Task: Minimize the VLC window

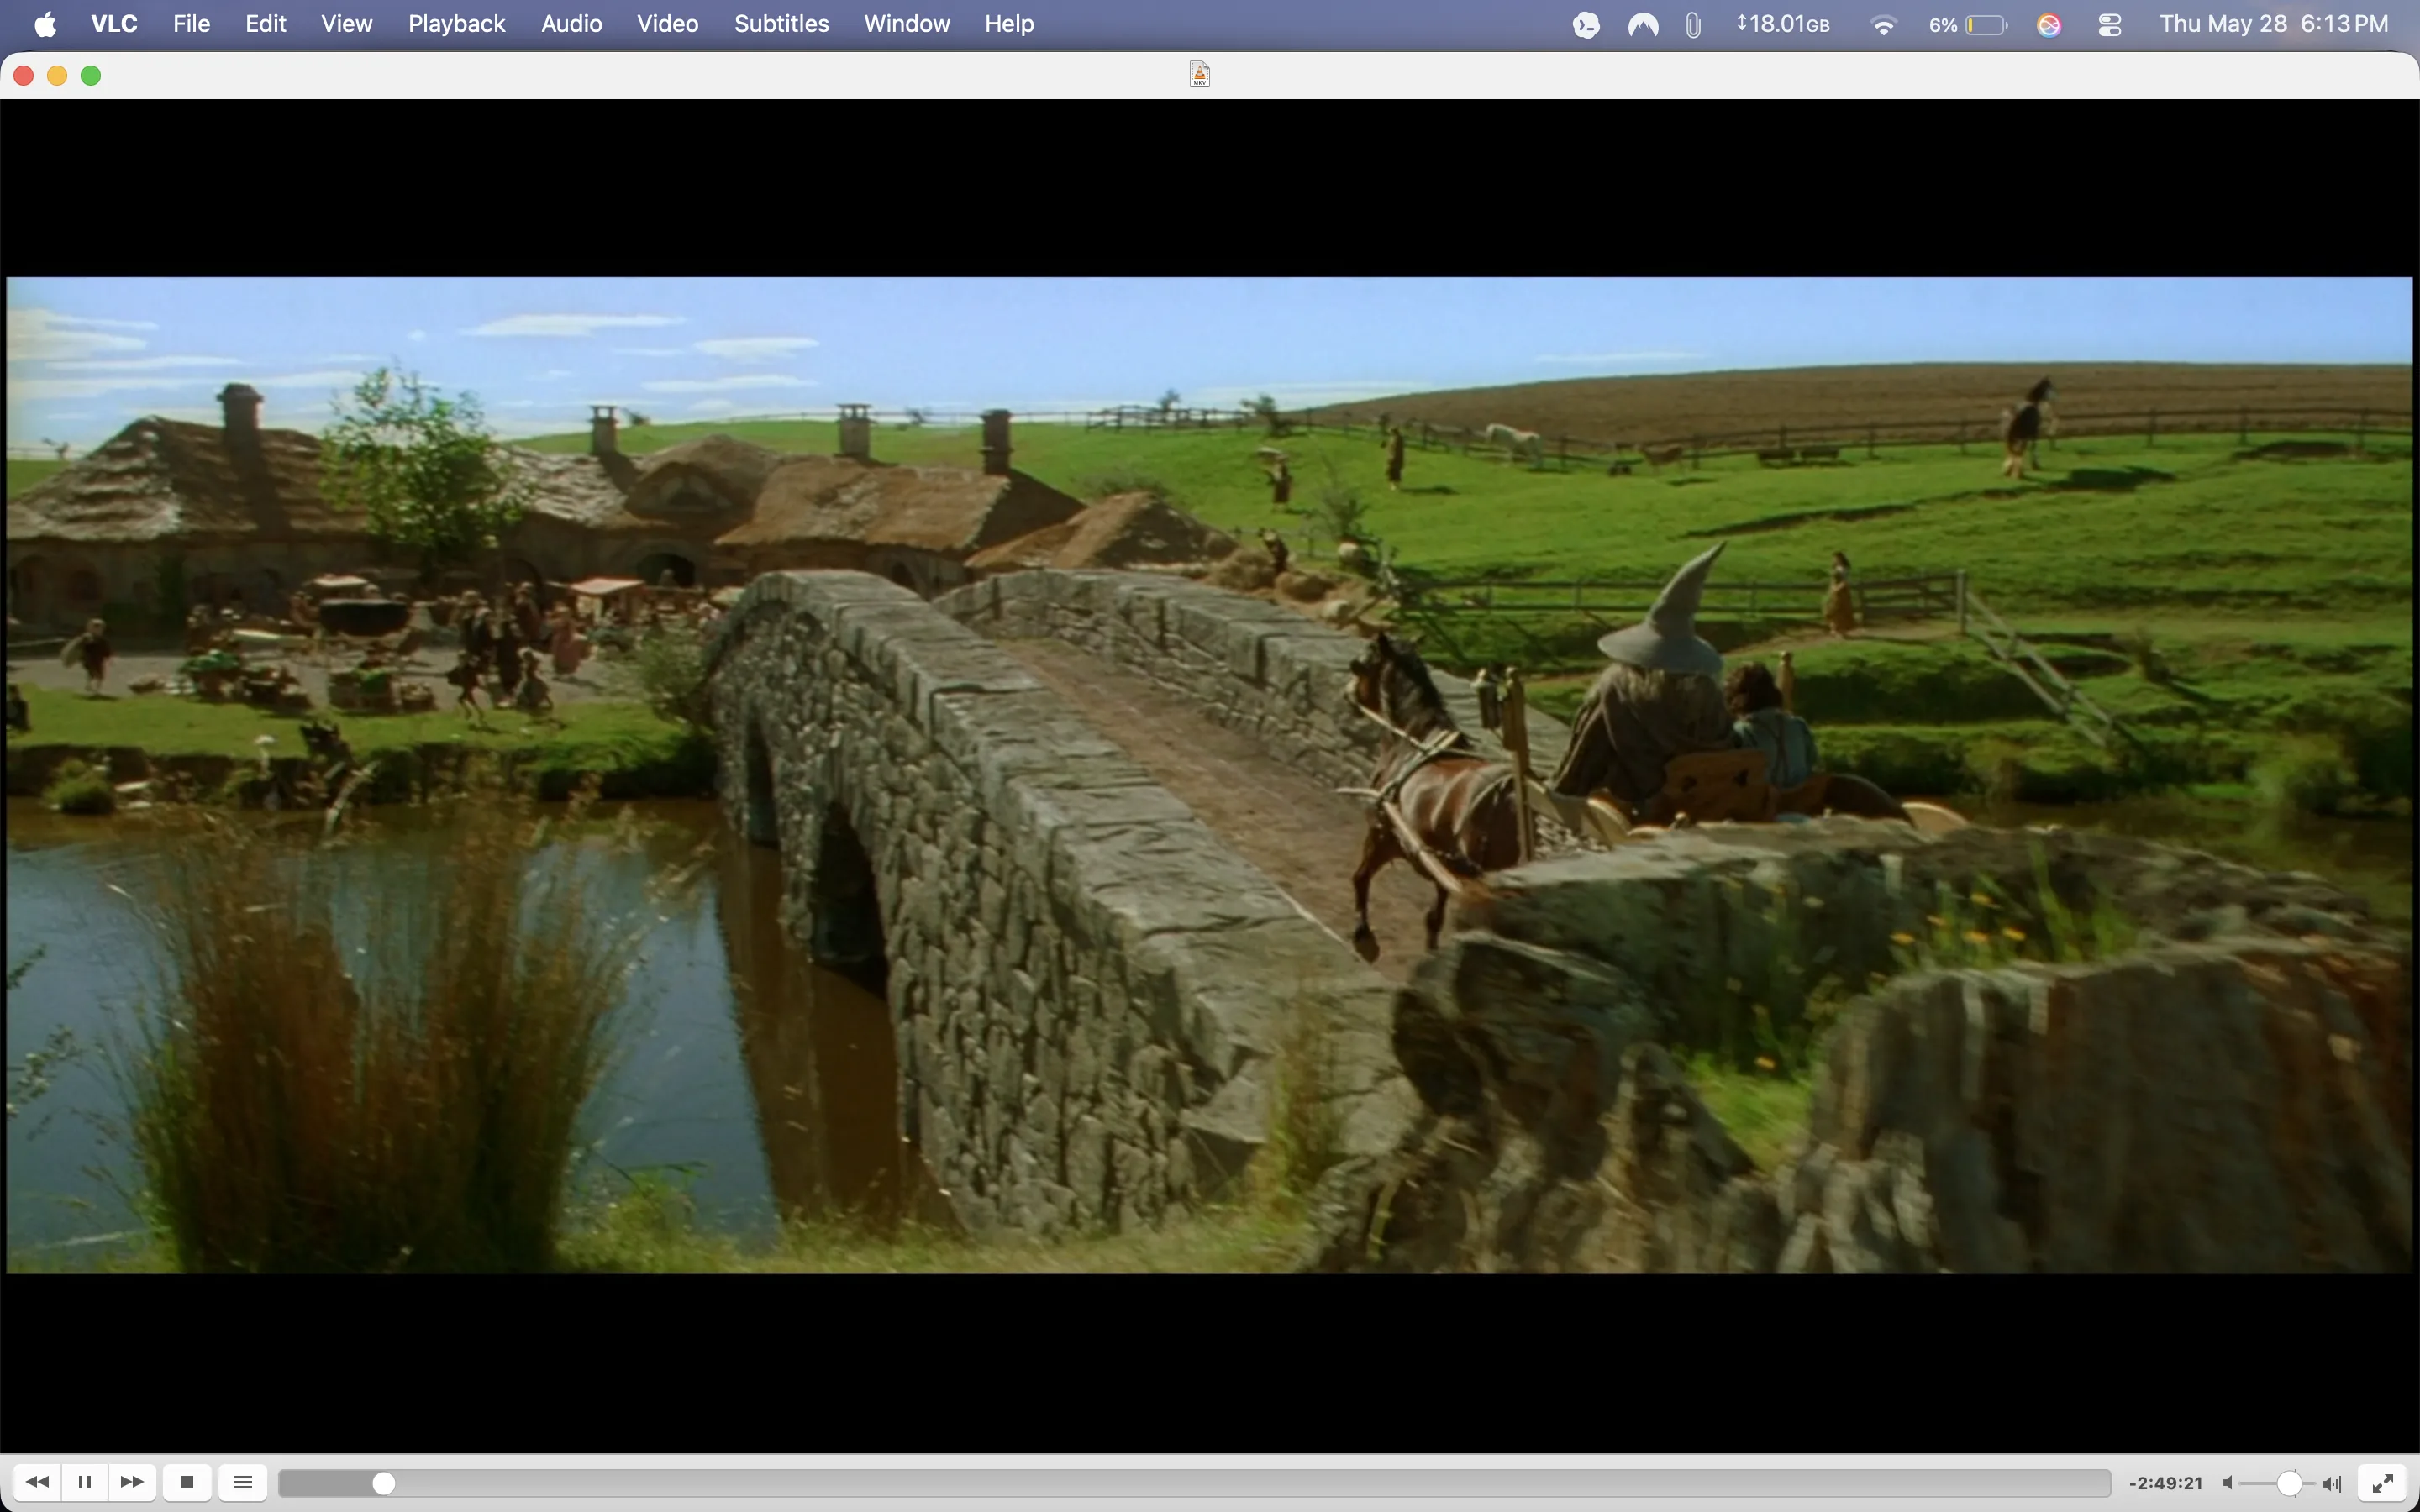Action: tap(57, 76)
